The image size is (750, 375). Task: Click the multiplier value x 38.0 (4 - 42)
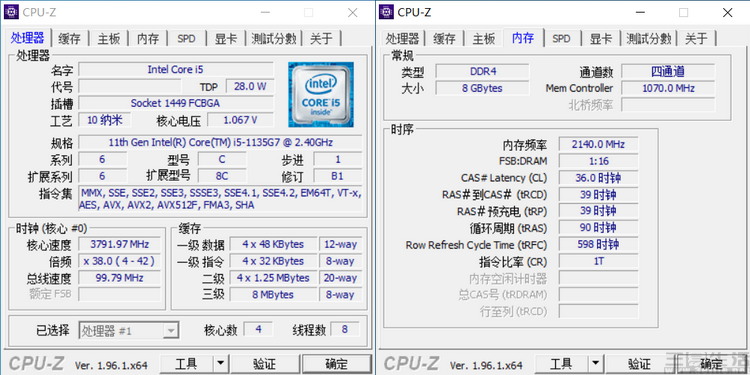(120, 261)
